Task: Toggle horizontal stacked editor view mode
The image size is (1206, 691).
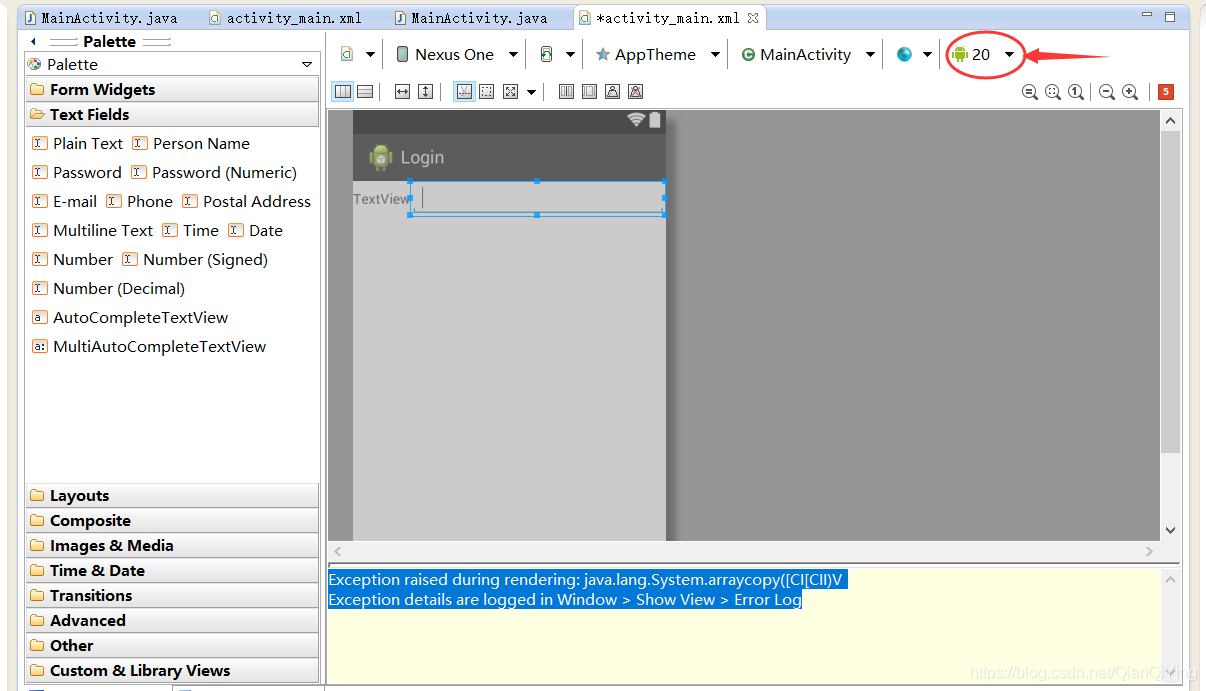Action: coord(365,91)
